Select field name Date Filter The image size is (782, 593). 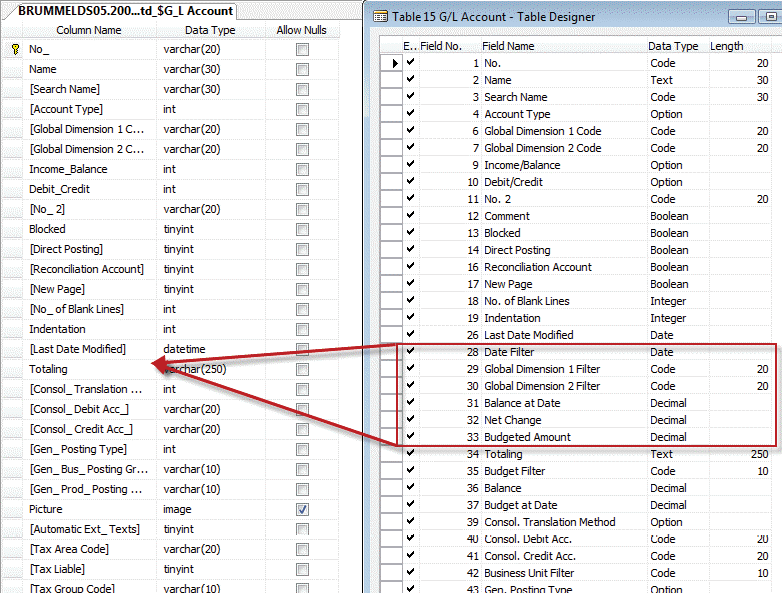tap(509, 352)
